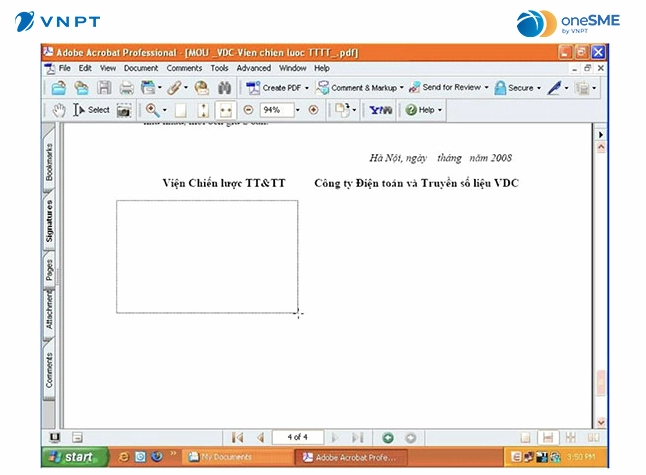The image size is (646, 475).
Task: Click the Sign pen icon
Action: (554, 87)
